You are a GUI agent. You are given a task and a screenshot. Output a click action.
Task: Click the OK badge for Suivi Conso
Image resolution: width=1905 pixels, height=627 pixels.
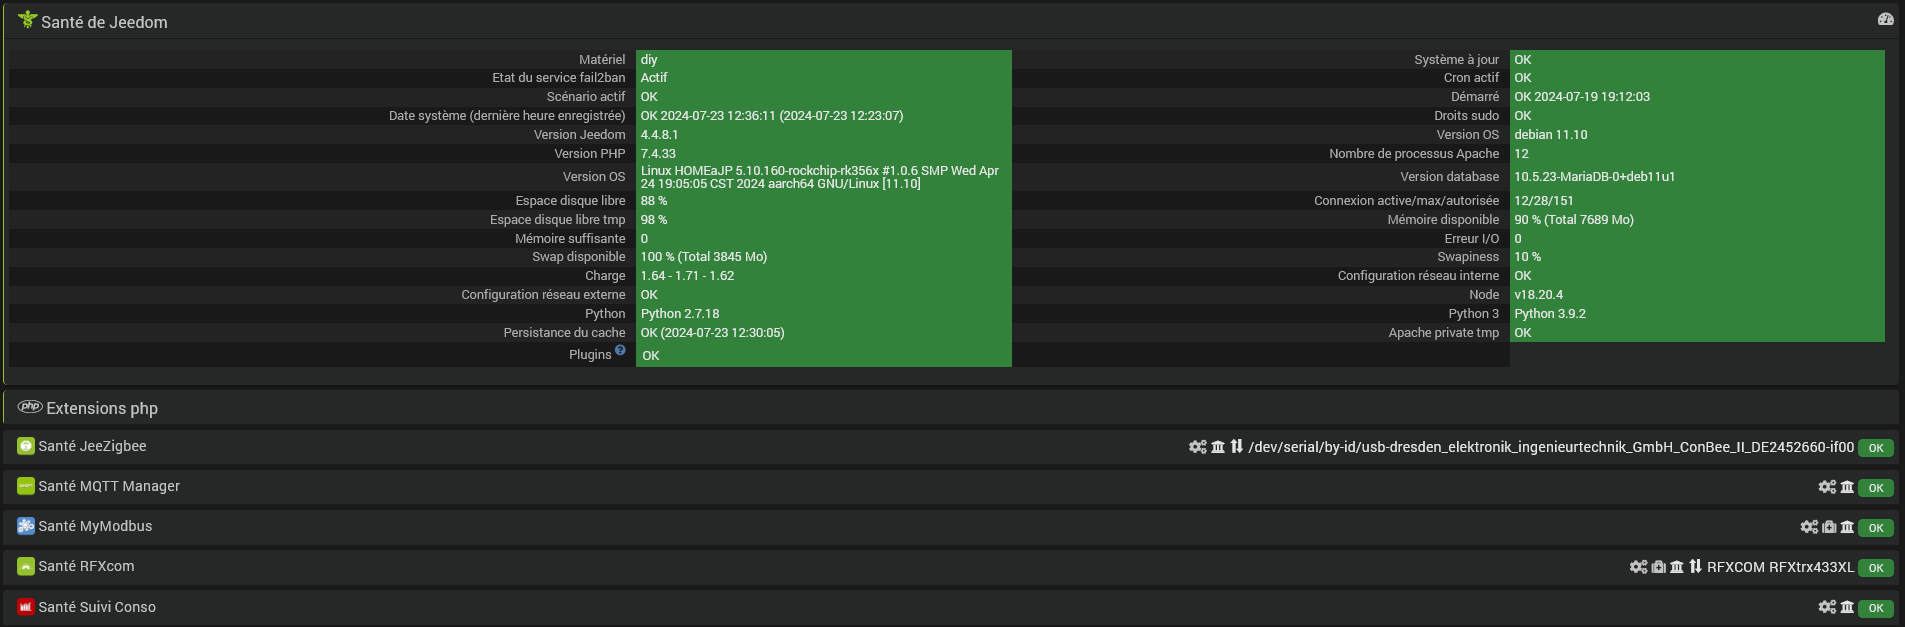coord(1876,608)
